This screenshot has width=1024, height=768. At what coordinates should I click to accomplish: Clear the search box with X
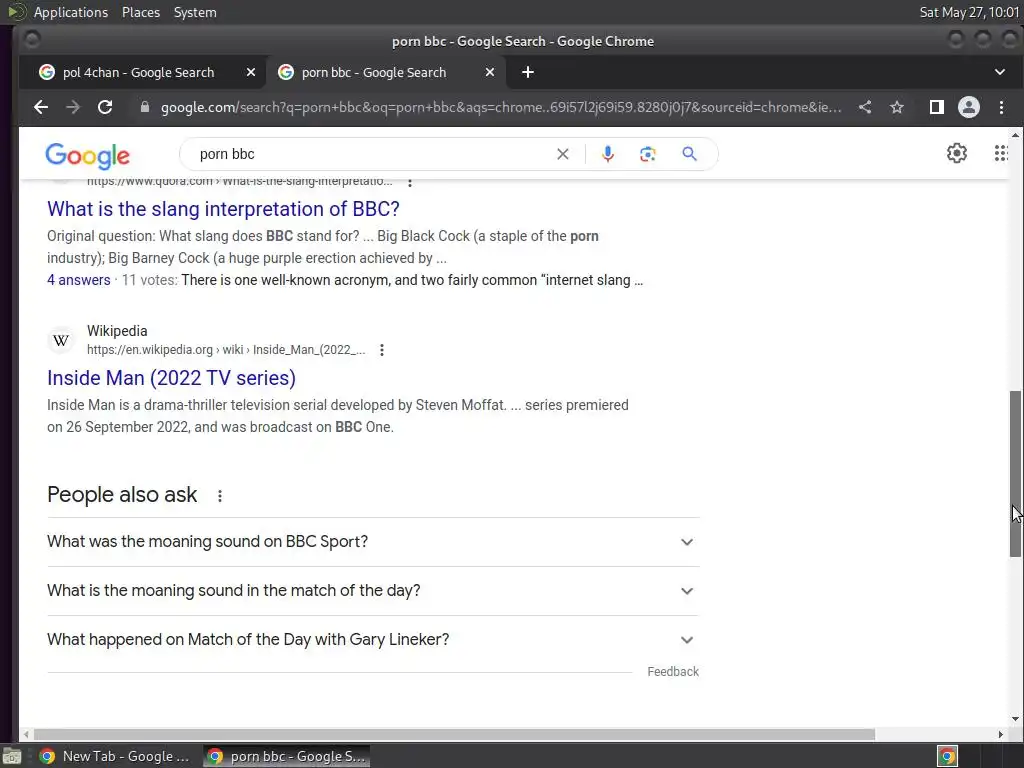[x=562, y=154]
